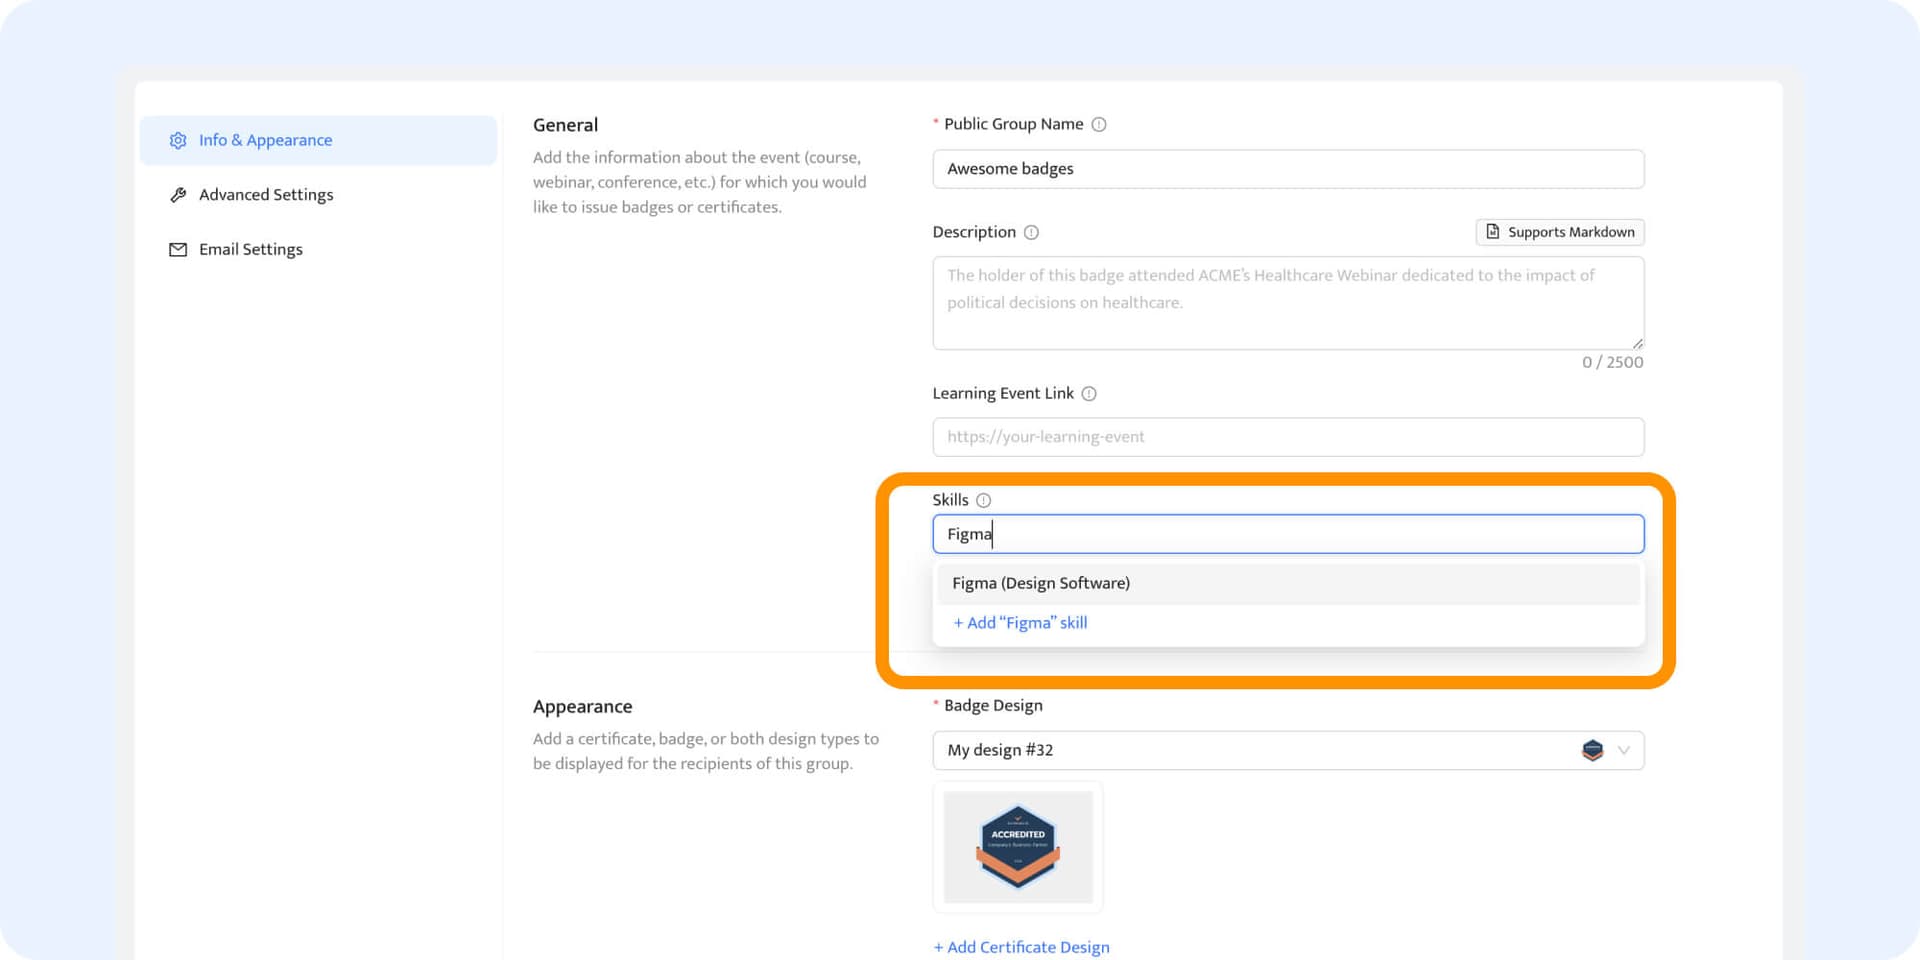
Task: Switch to the Email Settings section
Action: click(x=250, y=249)
